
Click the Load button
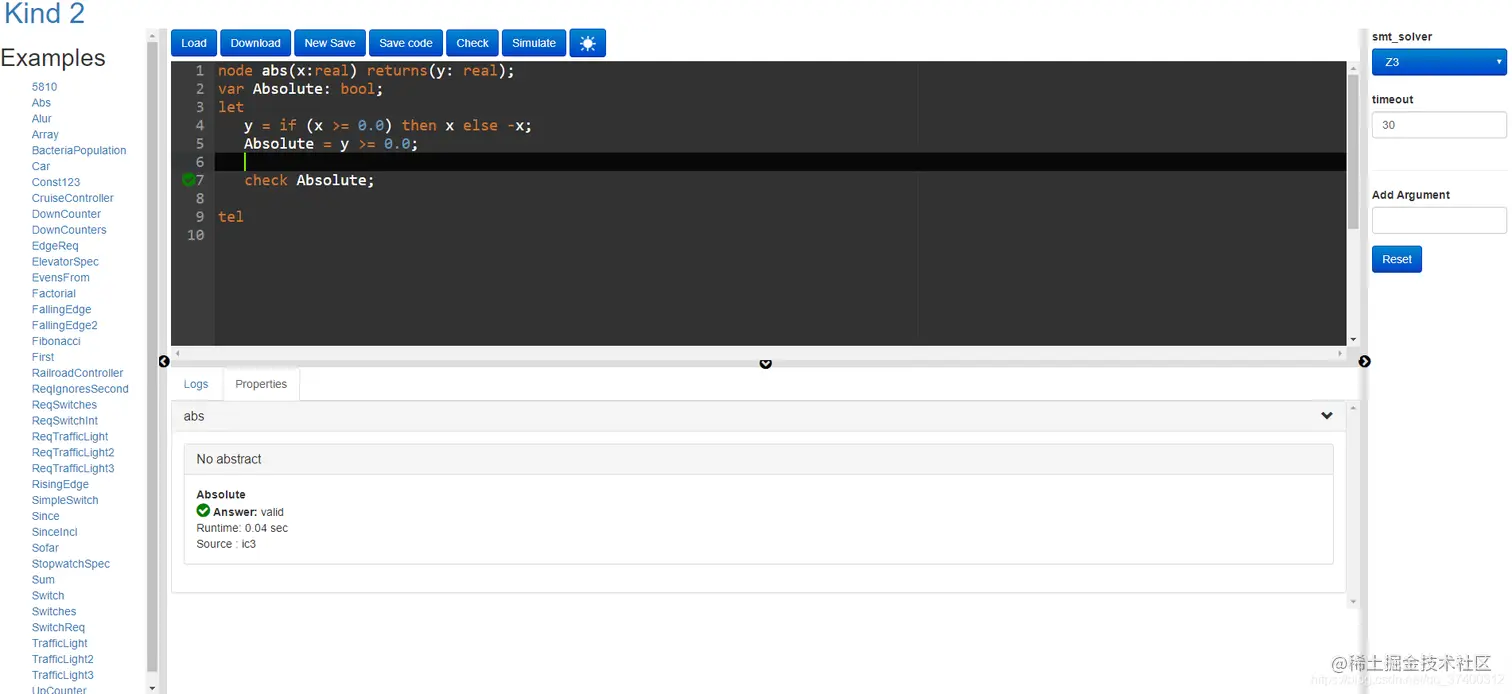pyautogui.click(x=194, y=43)
